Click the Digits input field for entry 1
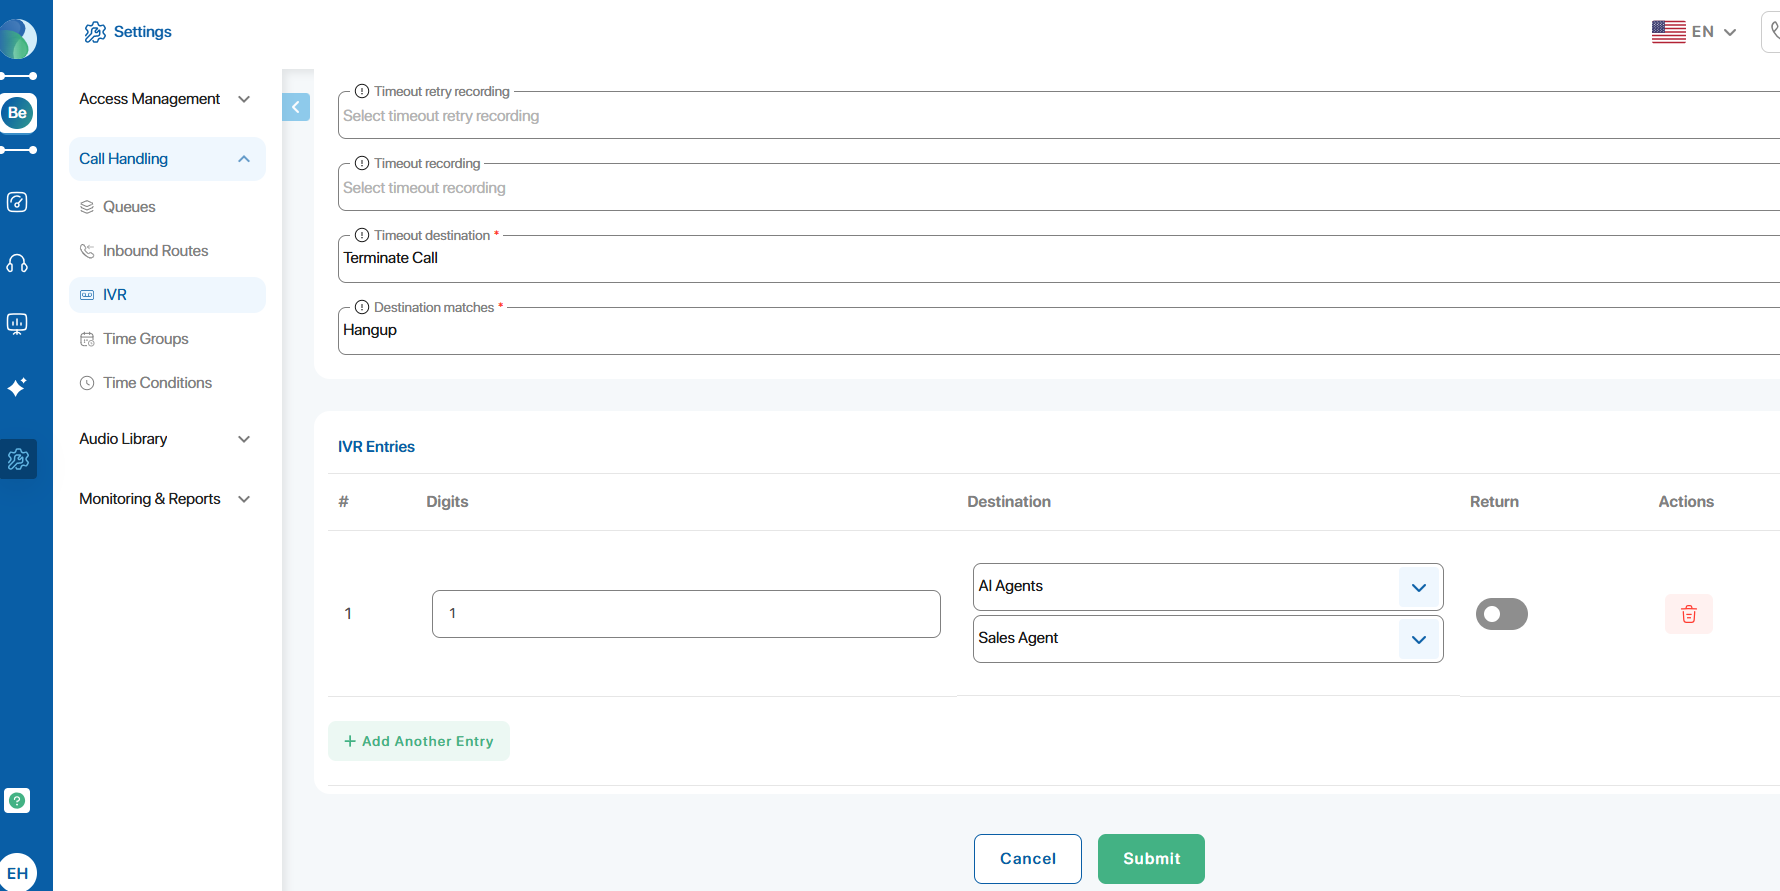 tap(686, 614)
